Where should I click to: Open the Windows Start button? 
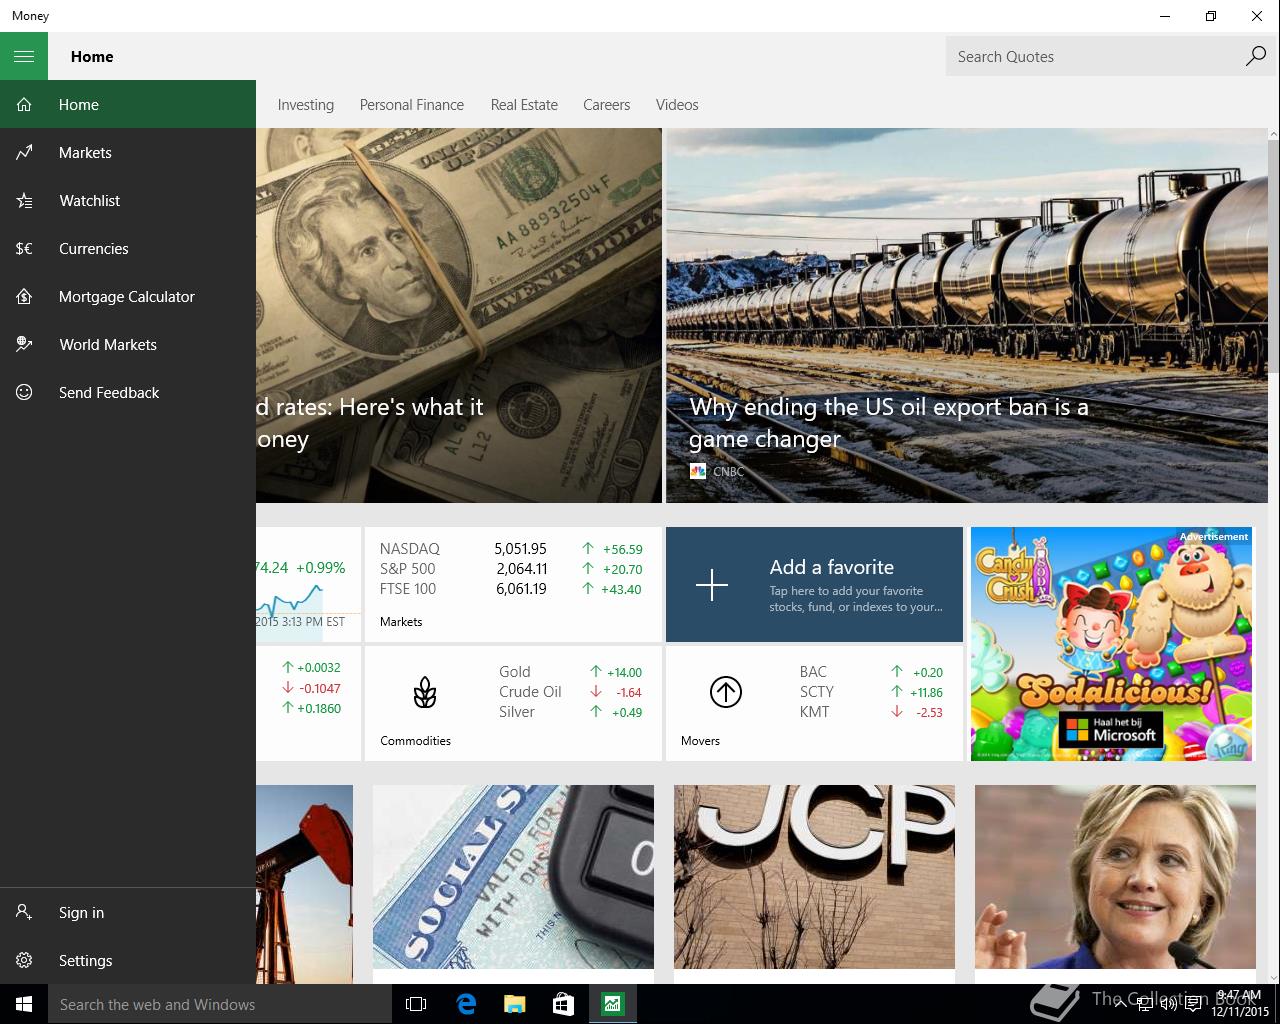24,1004
